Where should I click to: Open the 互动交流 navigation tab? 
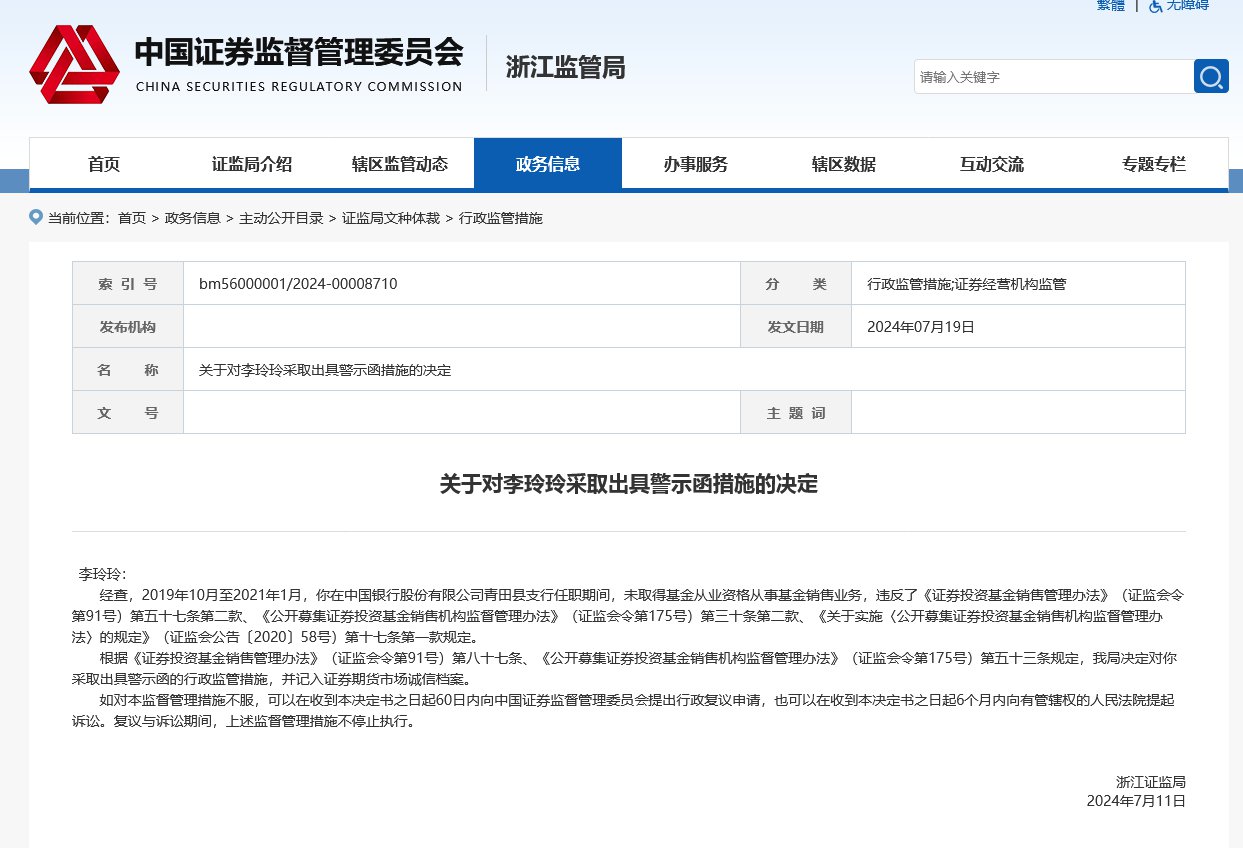click(x=992, y=164)
